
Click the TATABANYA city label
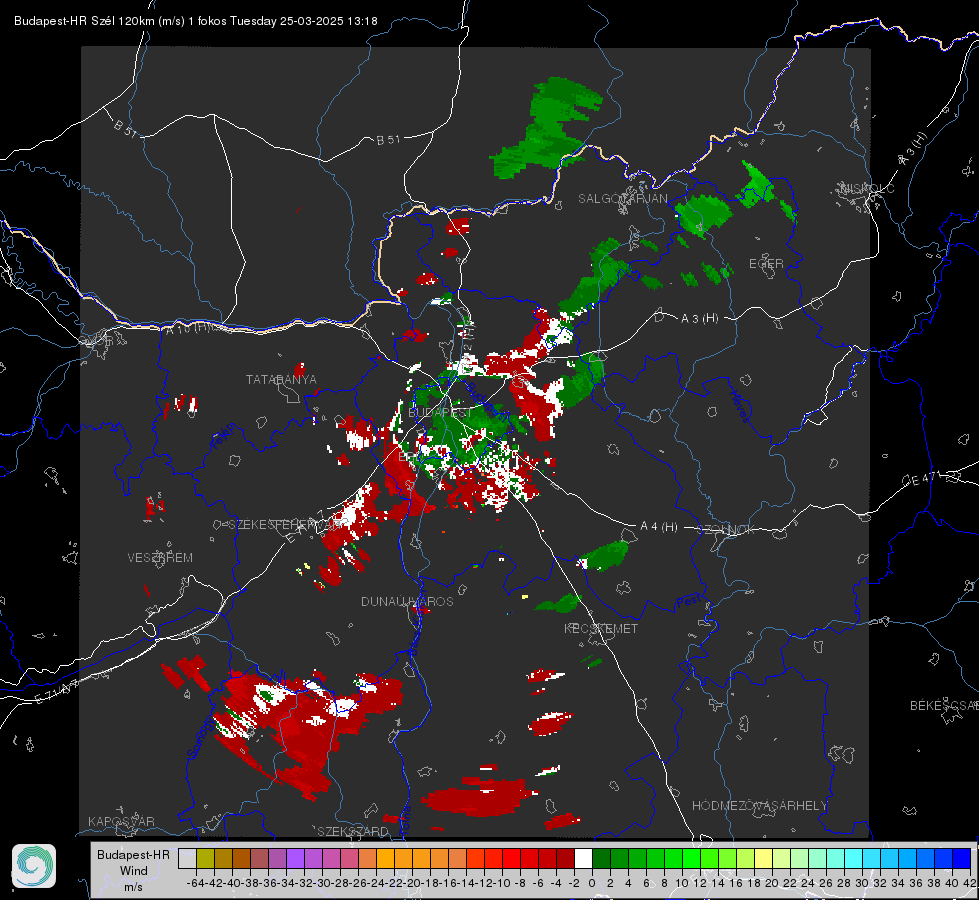[281, 379]
